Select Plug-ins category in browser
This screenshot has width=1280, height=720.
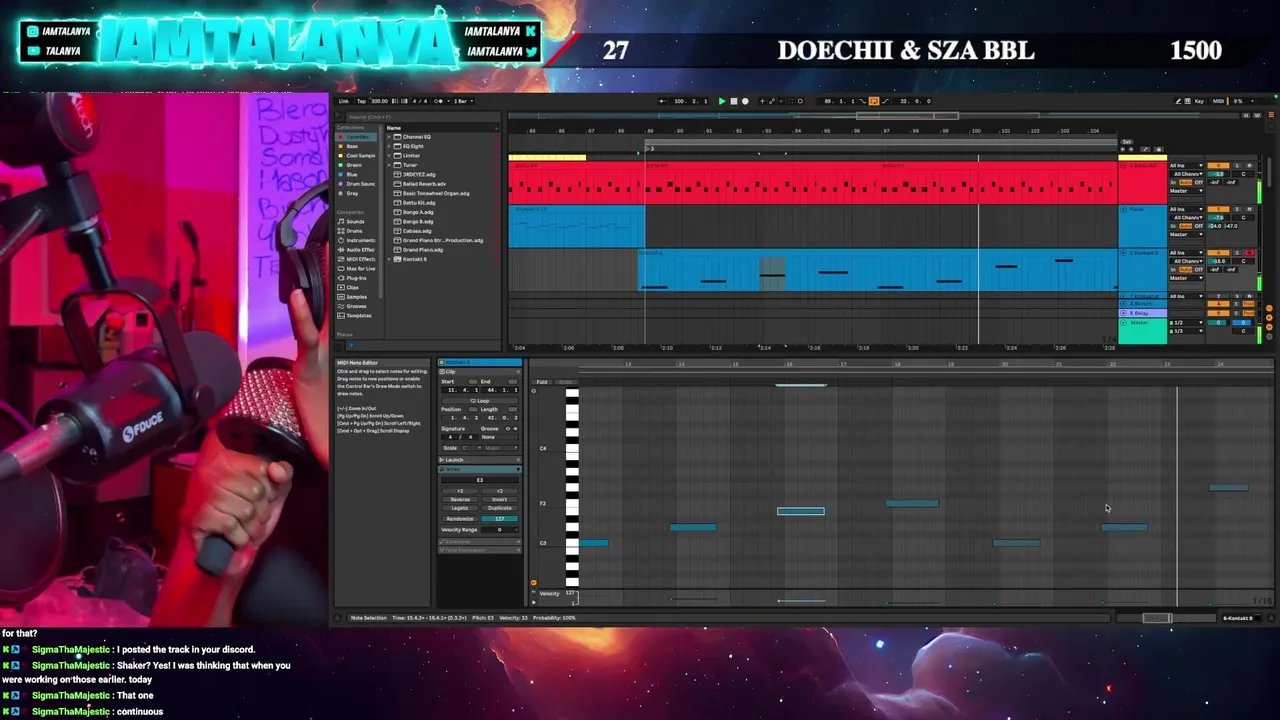click(356, 278)
